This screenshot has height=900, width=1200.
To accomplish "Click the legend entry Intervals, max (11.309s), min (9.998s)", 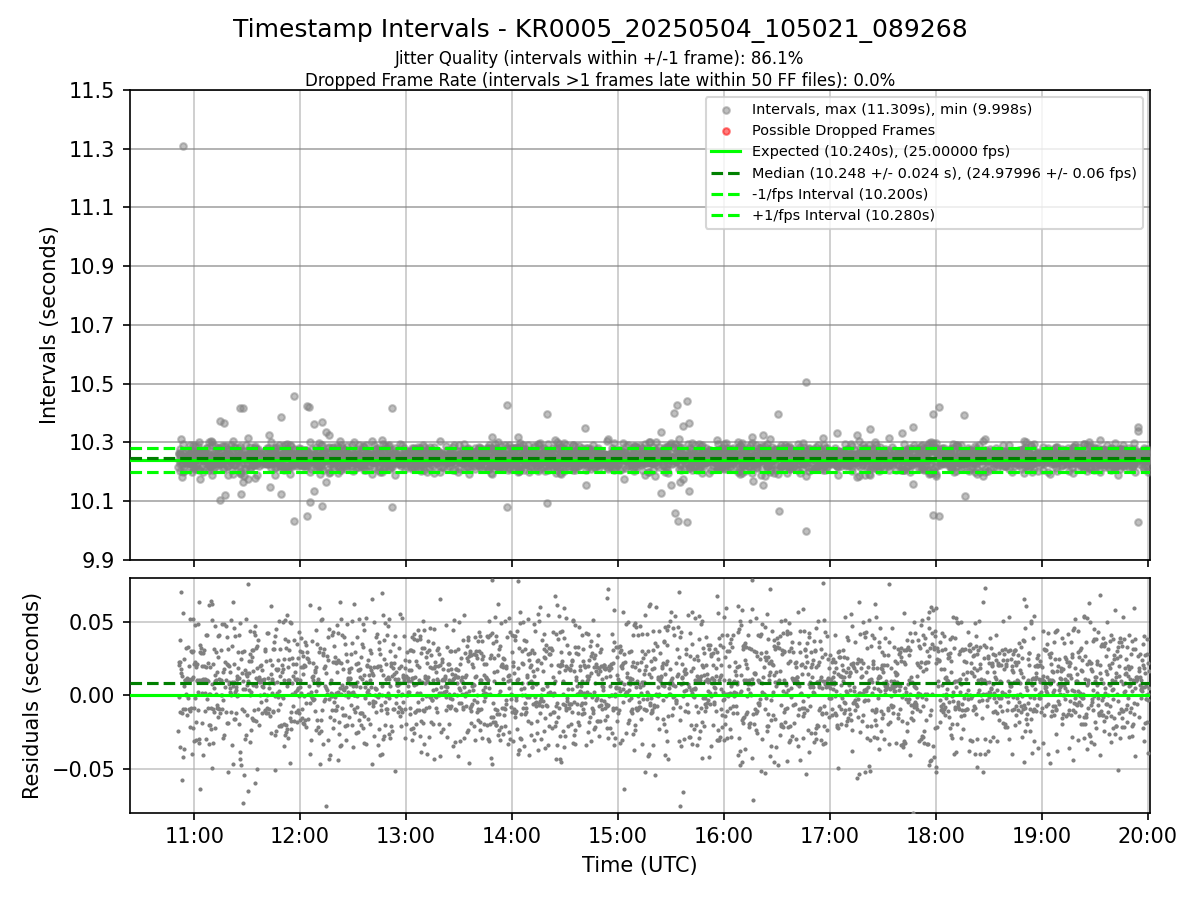I will coord(892,109).
